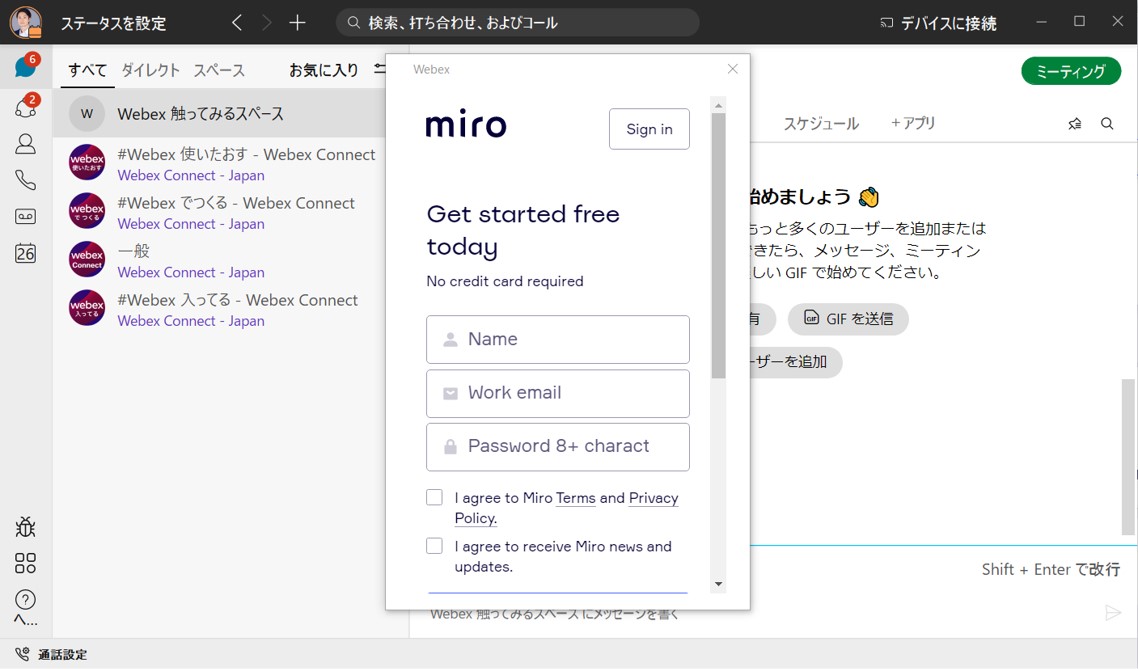This screenshot has height=669, width=1138.
Task: Open the ステータスを設定 status dropdown
Action: (111, 21)
